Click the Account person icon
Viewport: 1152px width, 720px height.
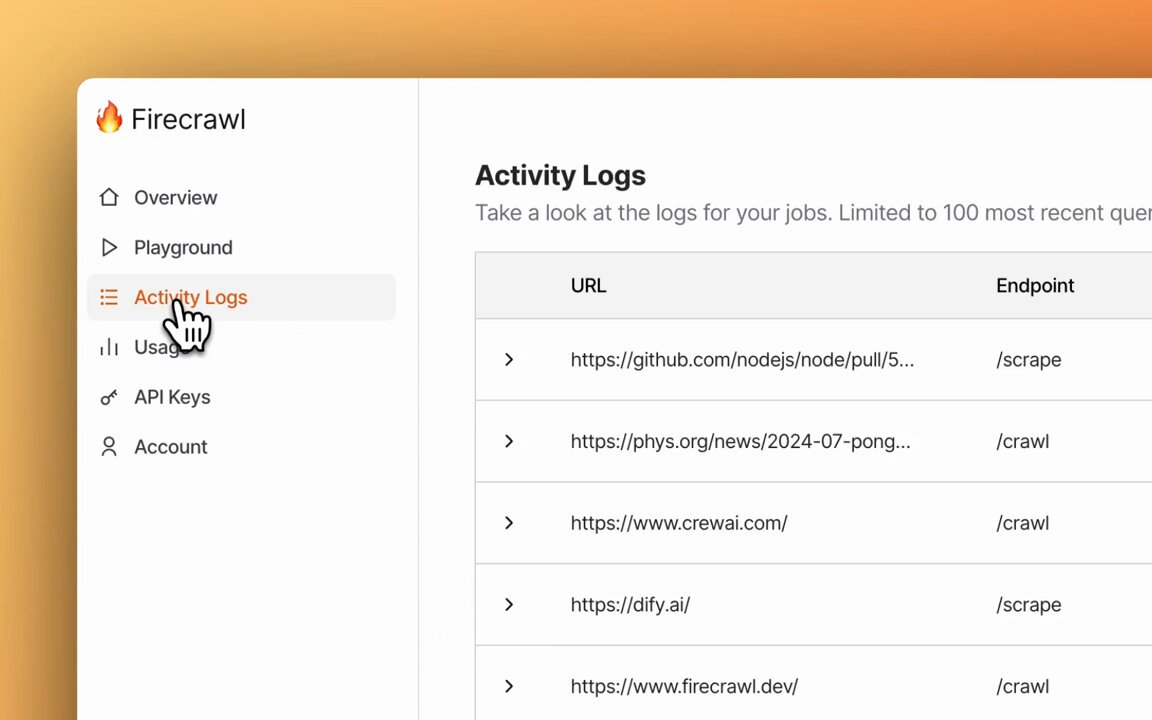tap(109, 447)
